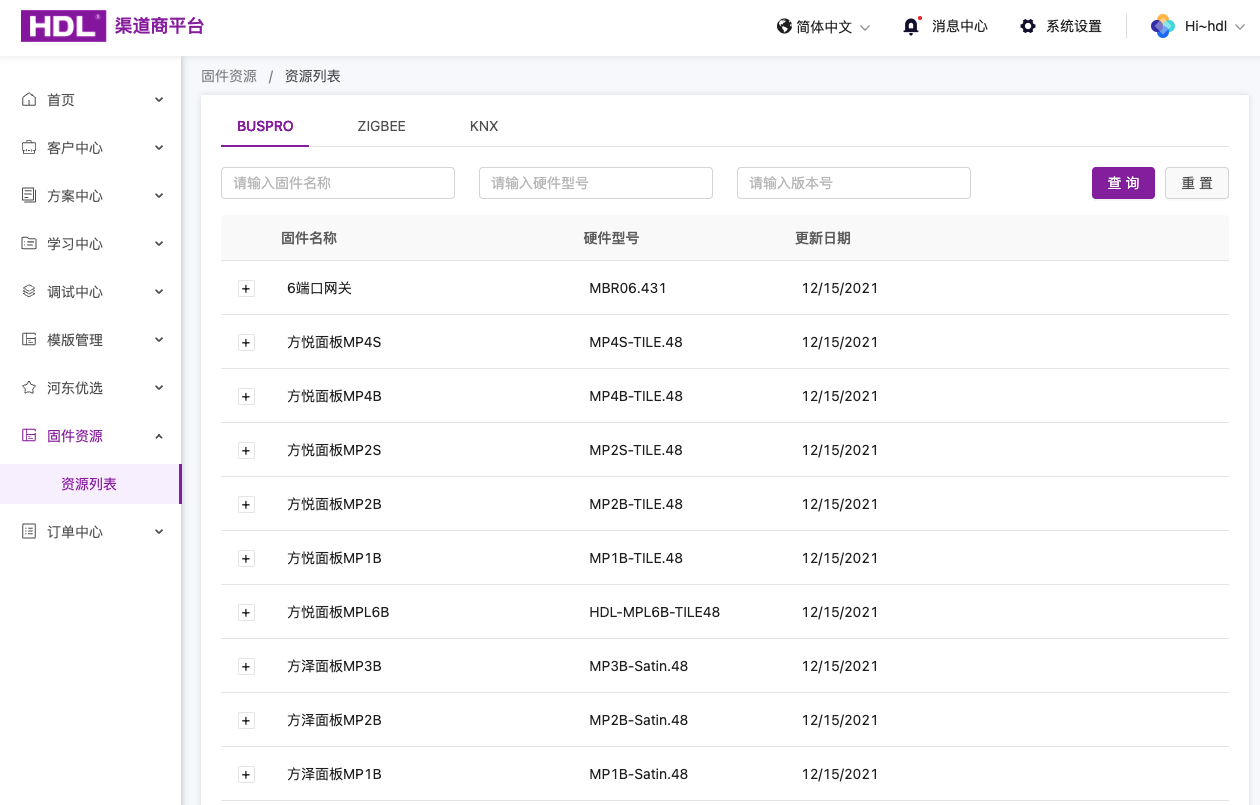Select the BUSPRO tab
Screen dimensions: 1260x805
pyautogui.click(x=265, y=127)
